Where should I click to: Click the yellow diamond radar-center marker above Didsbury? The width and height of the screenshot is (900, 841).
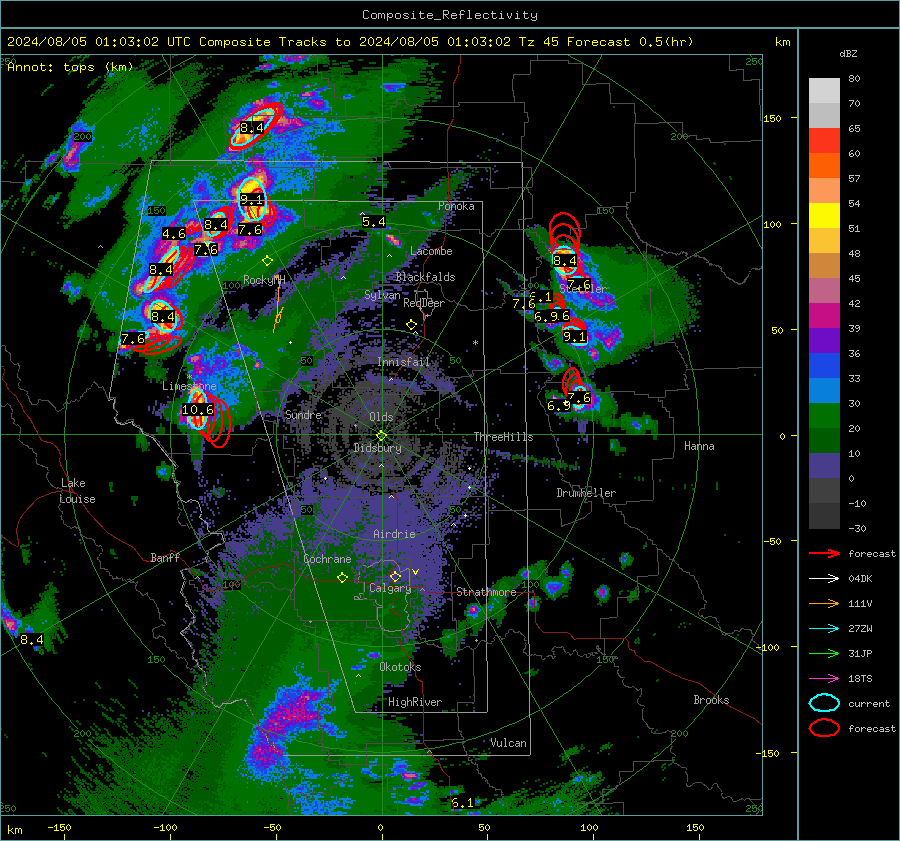click(x=381, y=436)
